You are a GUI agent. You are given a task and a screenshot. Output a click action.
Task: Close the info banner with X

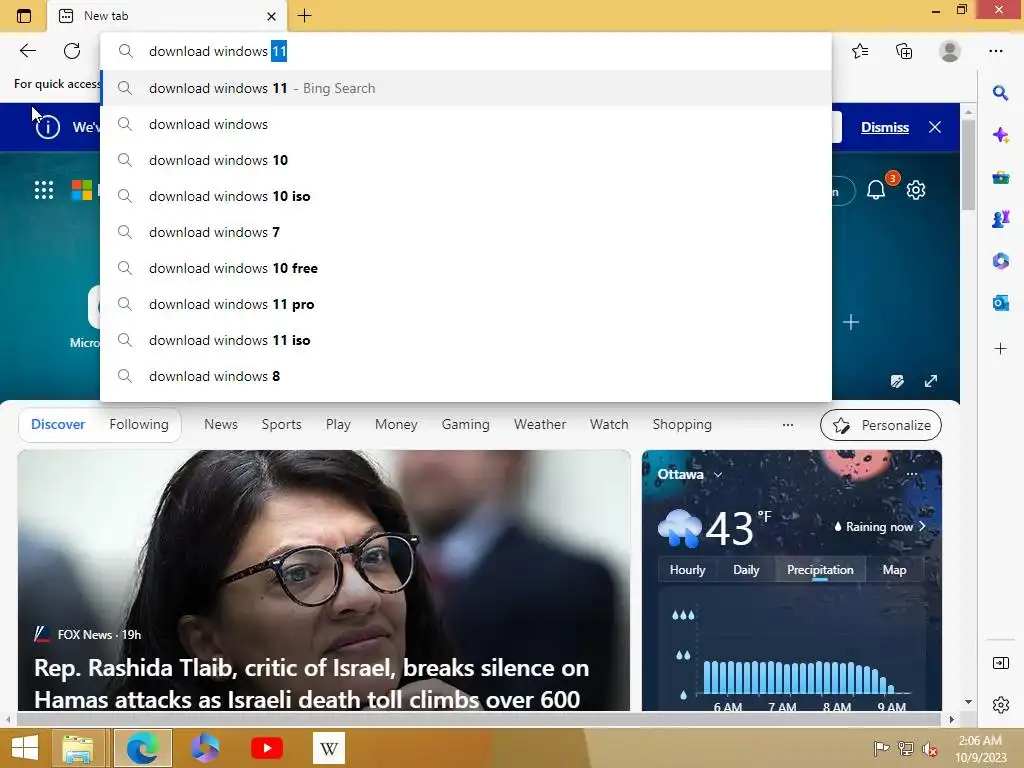[935, 127]
